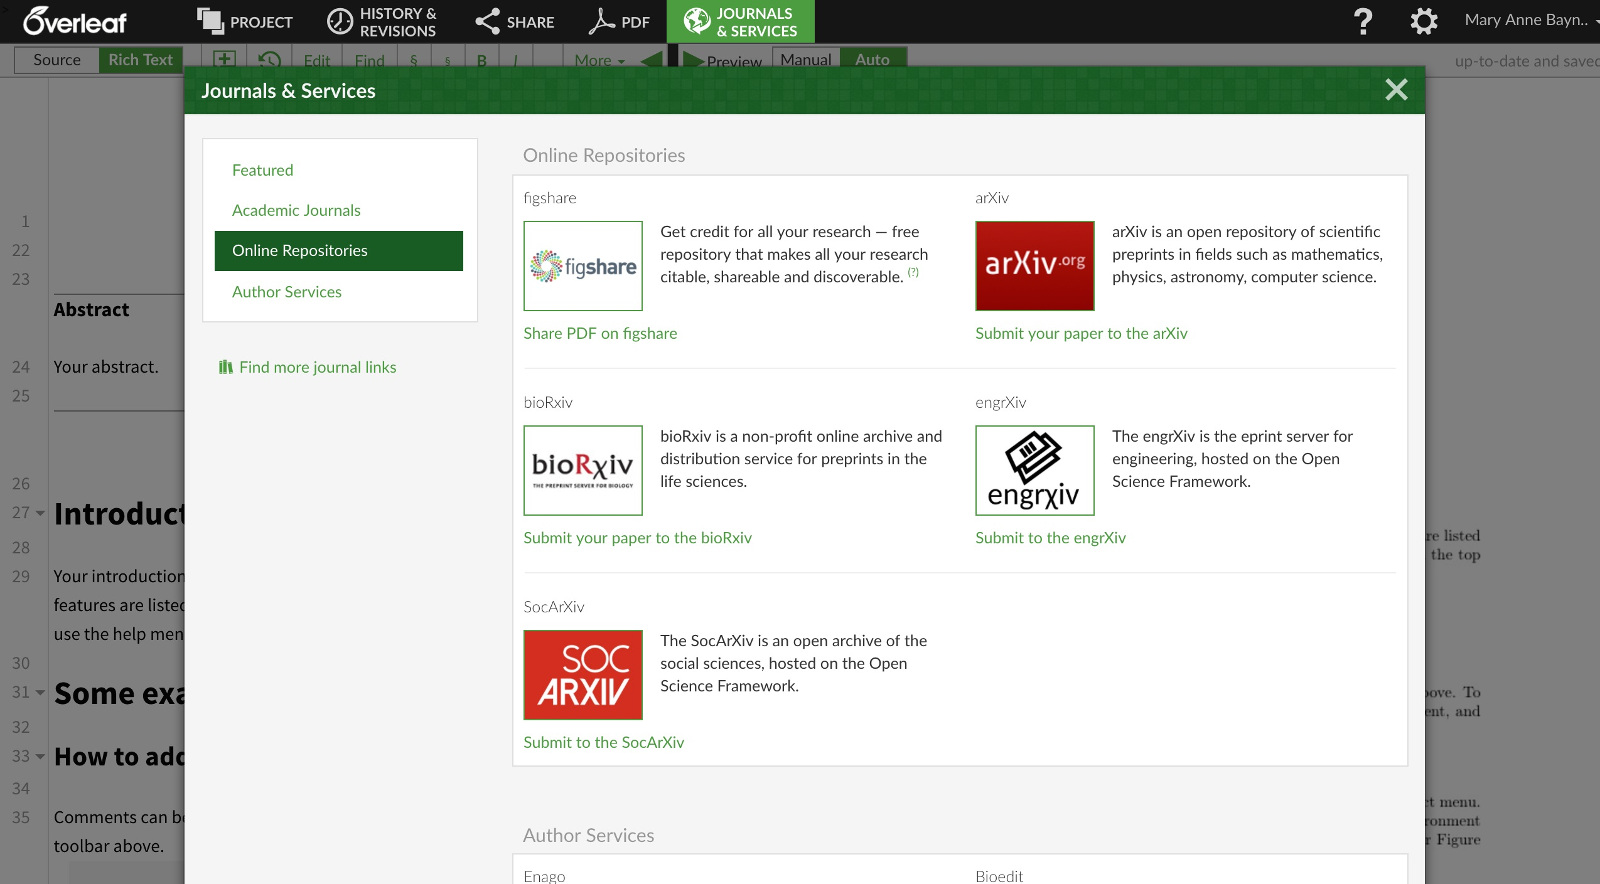This screenshot has height=884, width=1600.
Task: Open the help question mark icon
Action: [x=1363, y=21]
